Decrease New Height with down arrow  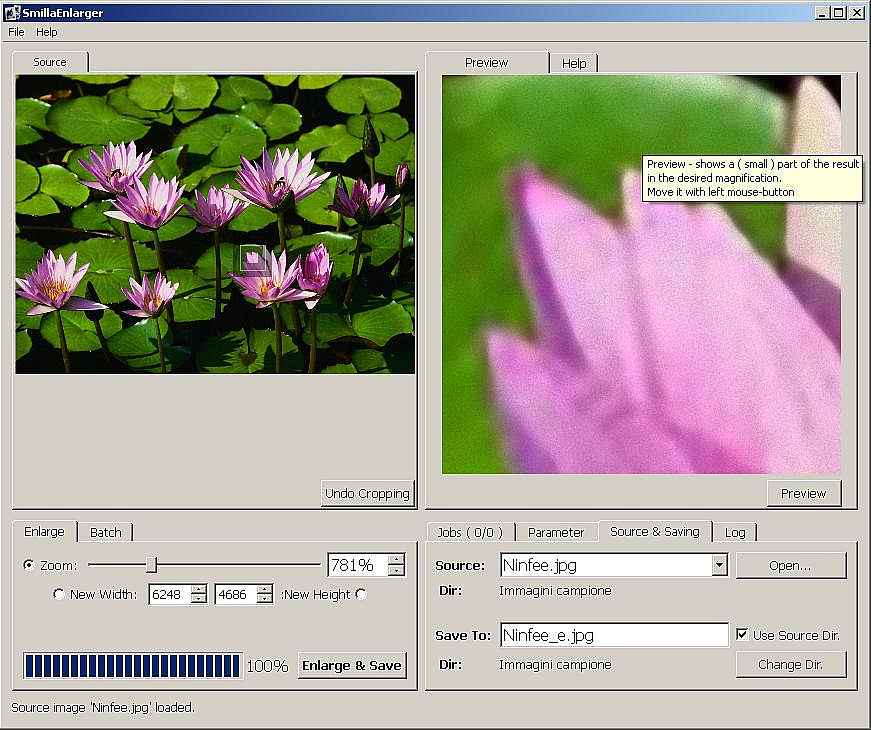[264, 599]
